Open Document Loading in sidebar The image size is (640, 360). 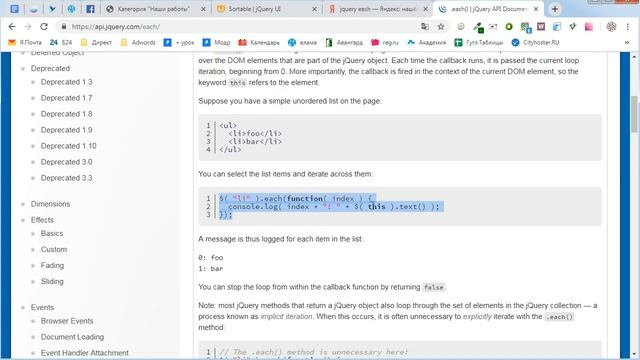[x=72, y=337]
